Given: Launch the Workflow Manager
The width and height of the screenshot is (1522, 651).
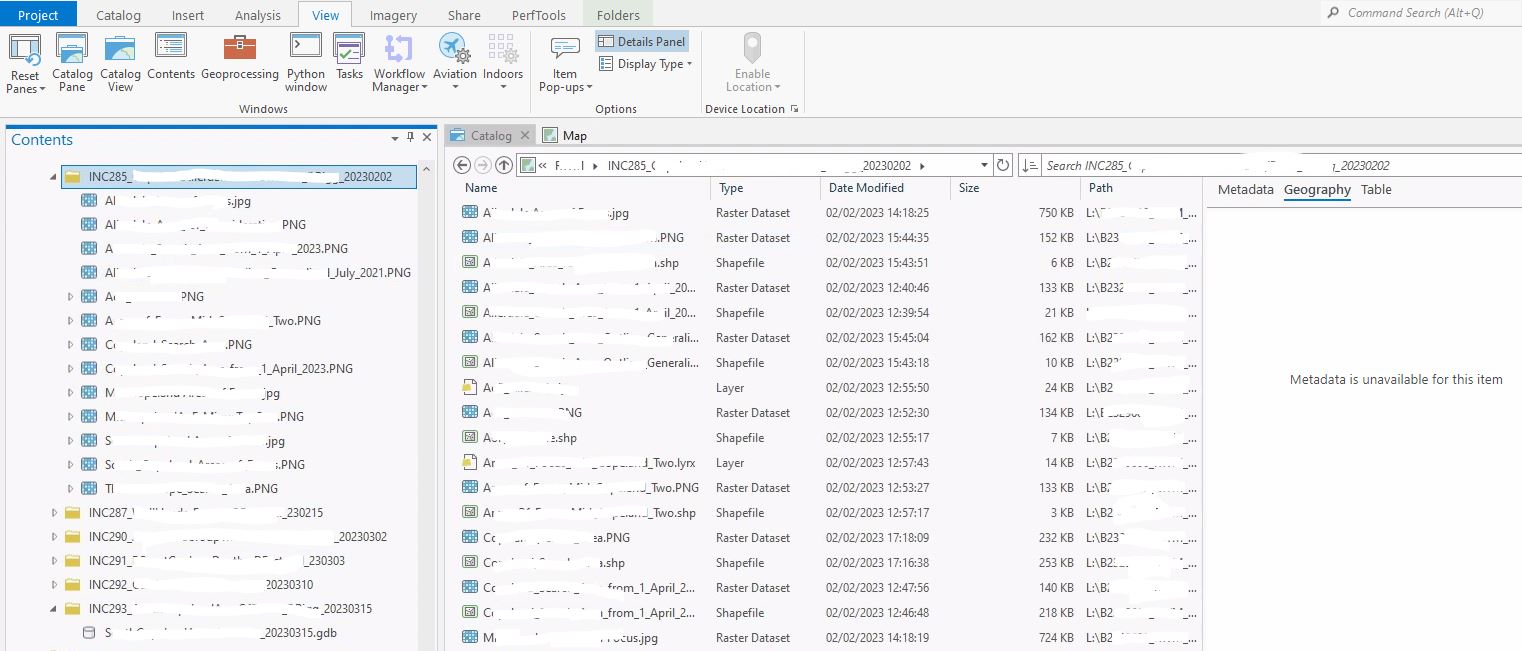Looking at the screenshot, I should pos(398,60).
